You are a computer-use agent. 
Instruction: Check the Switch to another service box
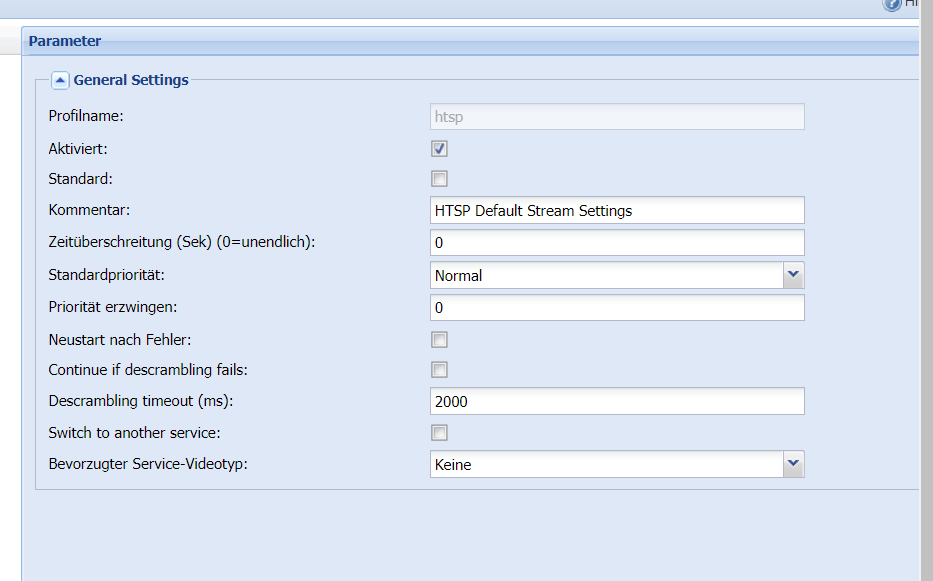[439, 433]
